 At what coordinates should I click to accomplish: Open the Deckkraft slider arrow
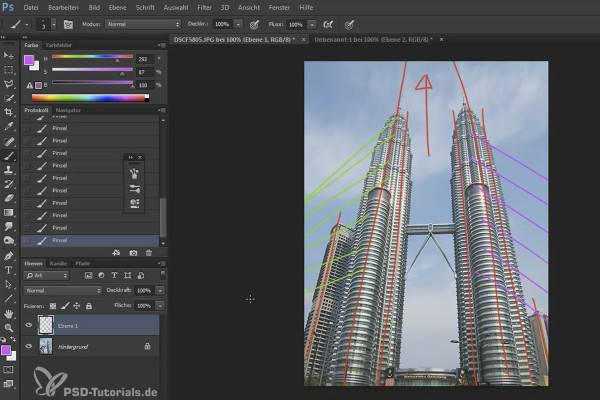click(160, 291)
